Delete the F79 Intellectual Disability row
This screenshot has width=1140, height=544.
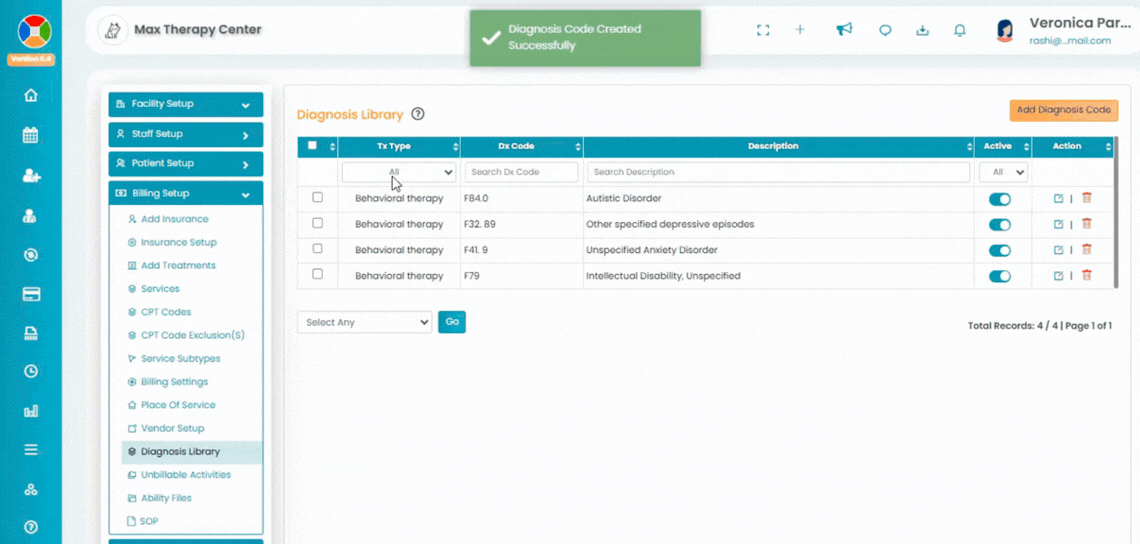click(1087, 275)
